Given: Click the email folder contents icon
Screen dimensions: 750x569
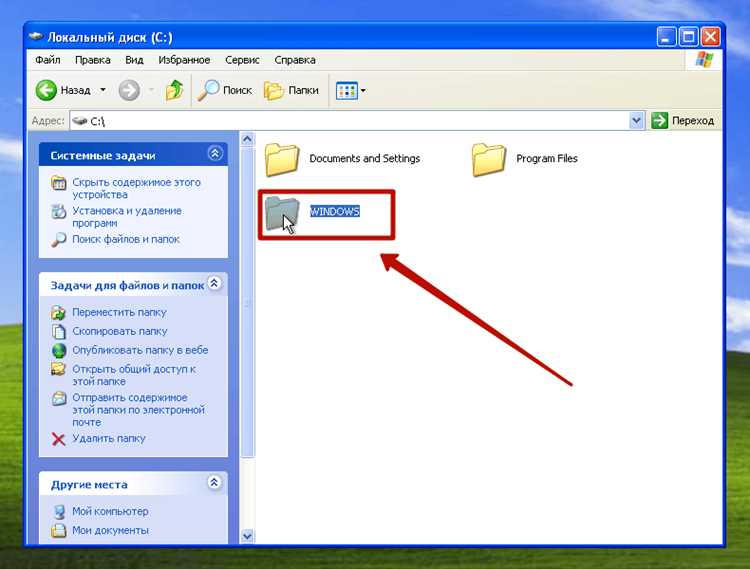Looking at the screenshot, I should pyautogui.click(x=59, y=398).
